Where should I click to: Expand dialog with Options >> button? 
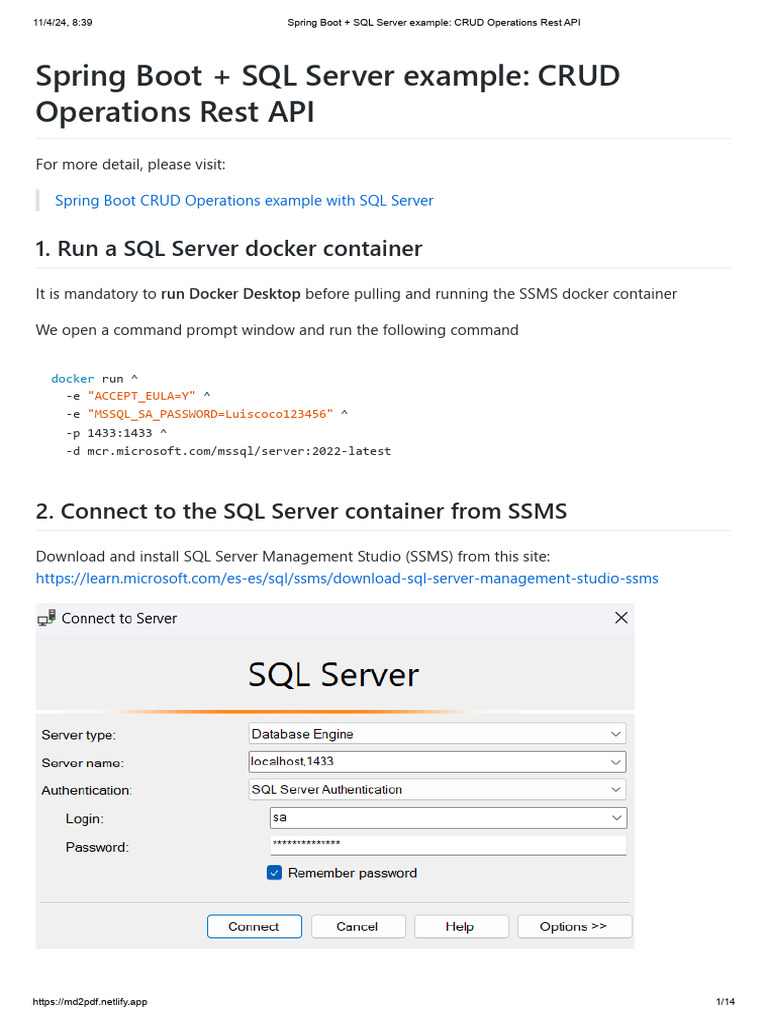point(573,927)
